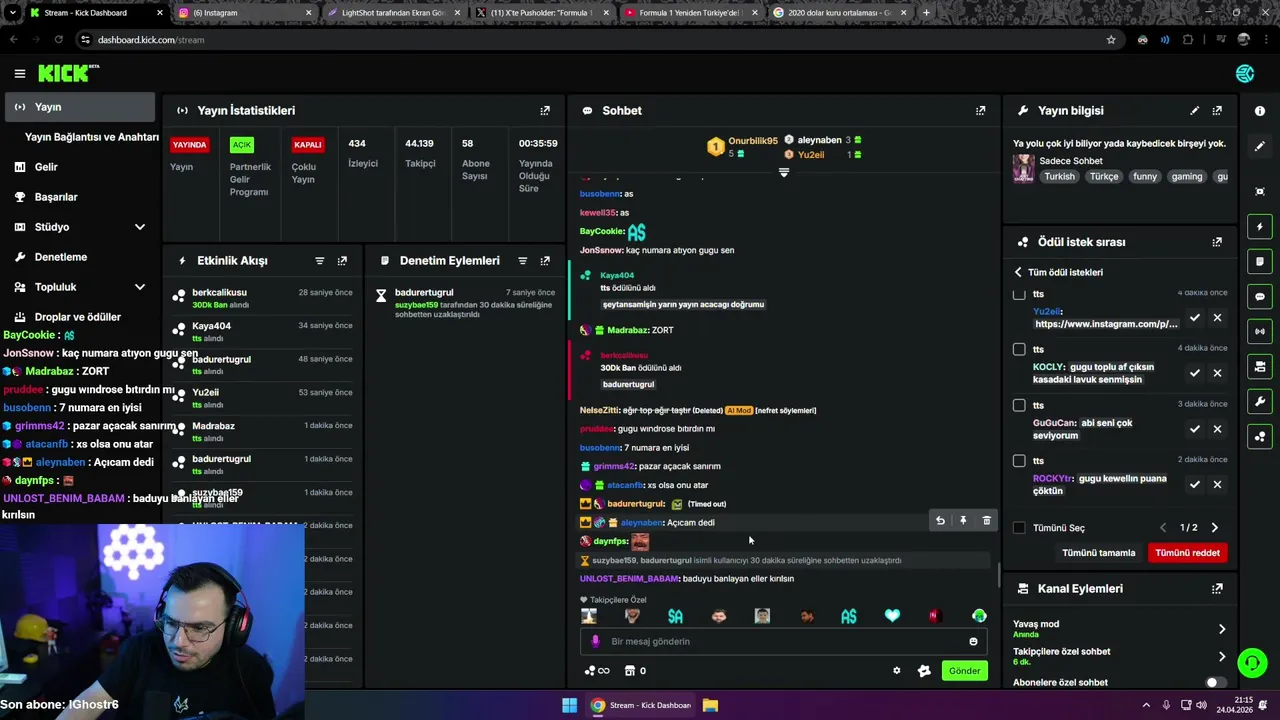The height and width of the screenshot is (720, 1280).
Task: Toggle Abonelere özel sohbet switch
Action: pos(1216,682)
